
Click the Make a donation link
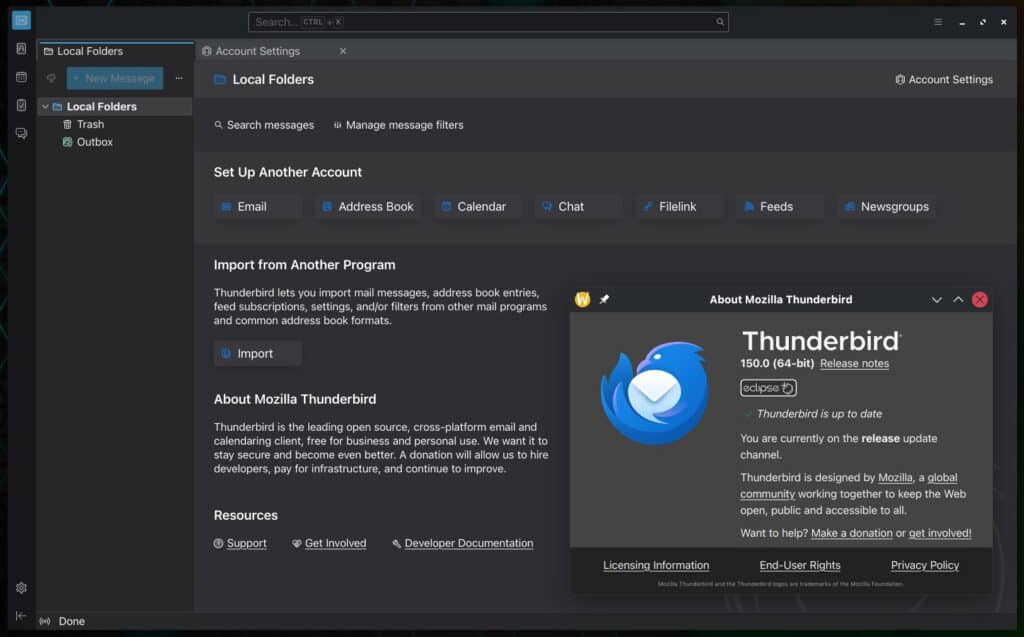851,533
